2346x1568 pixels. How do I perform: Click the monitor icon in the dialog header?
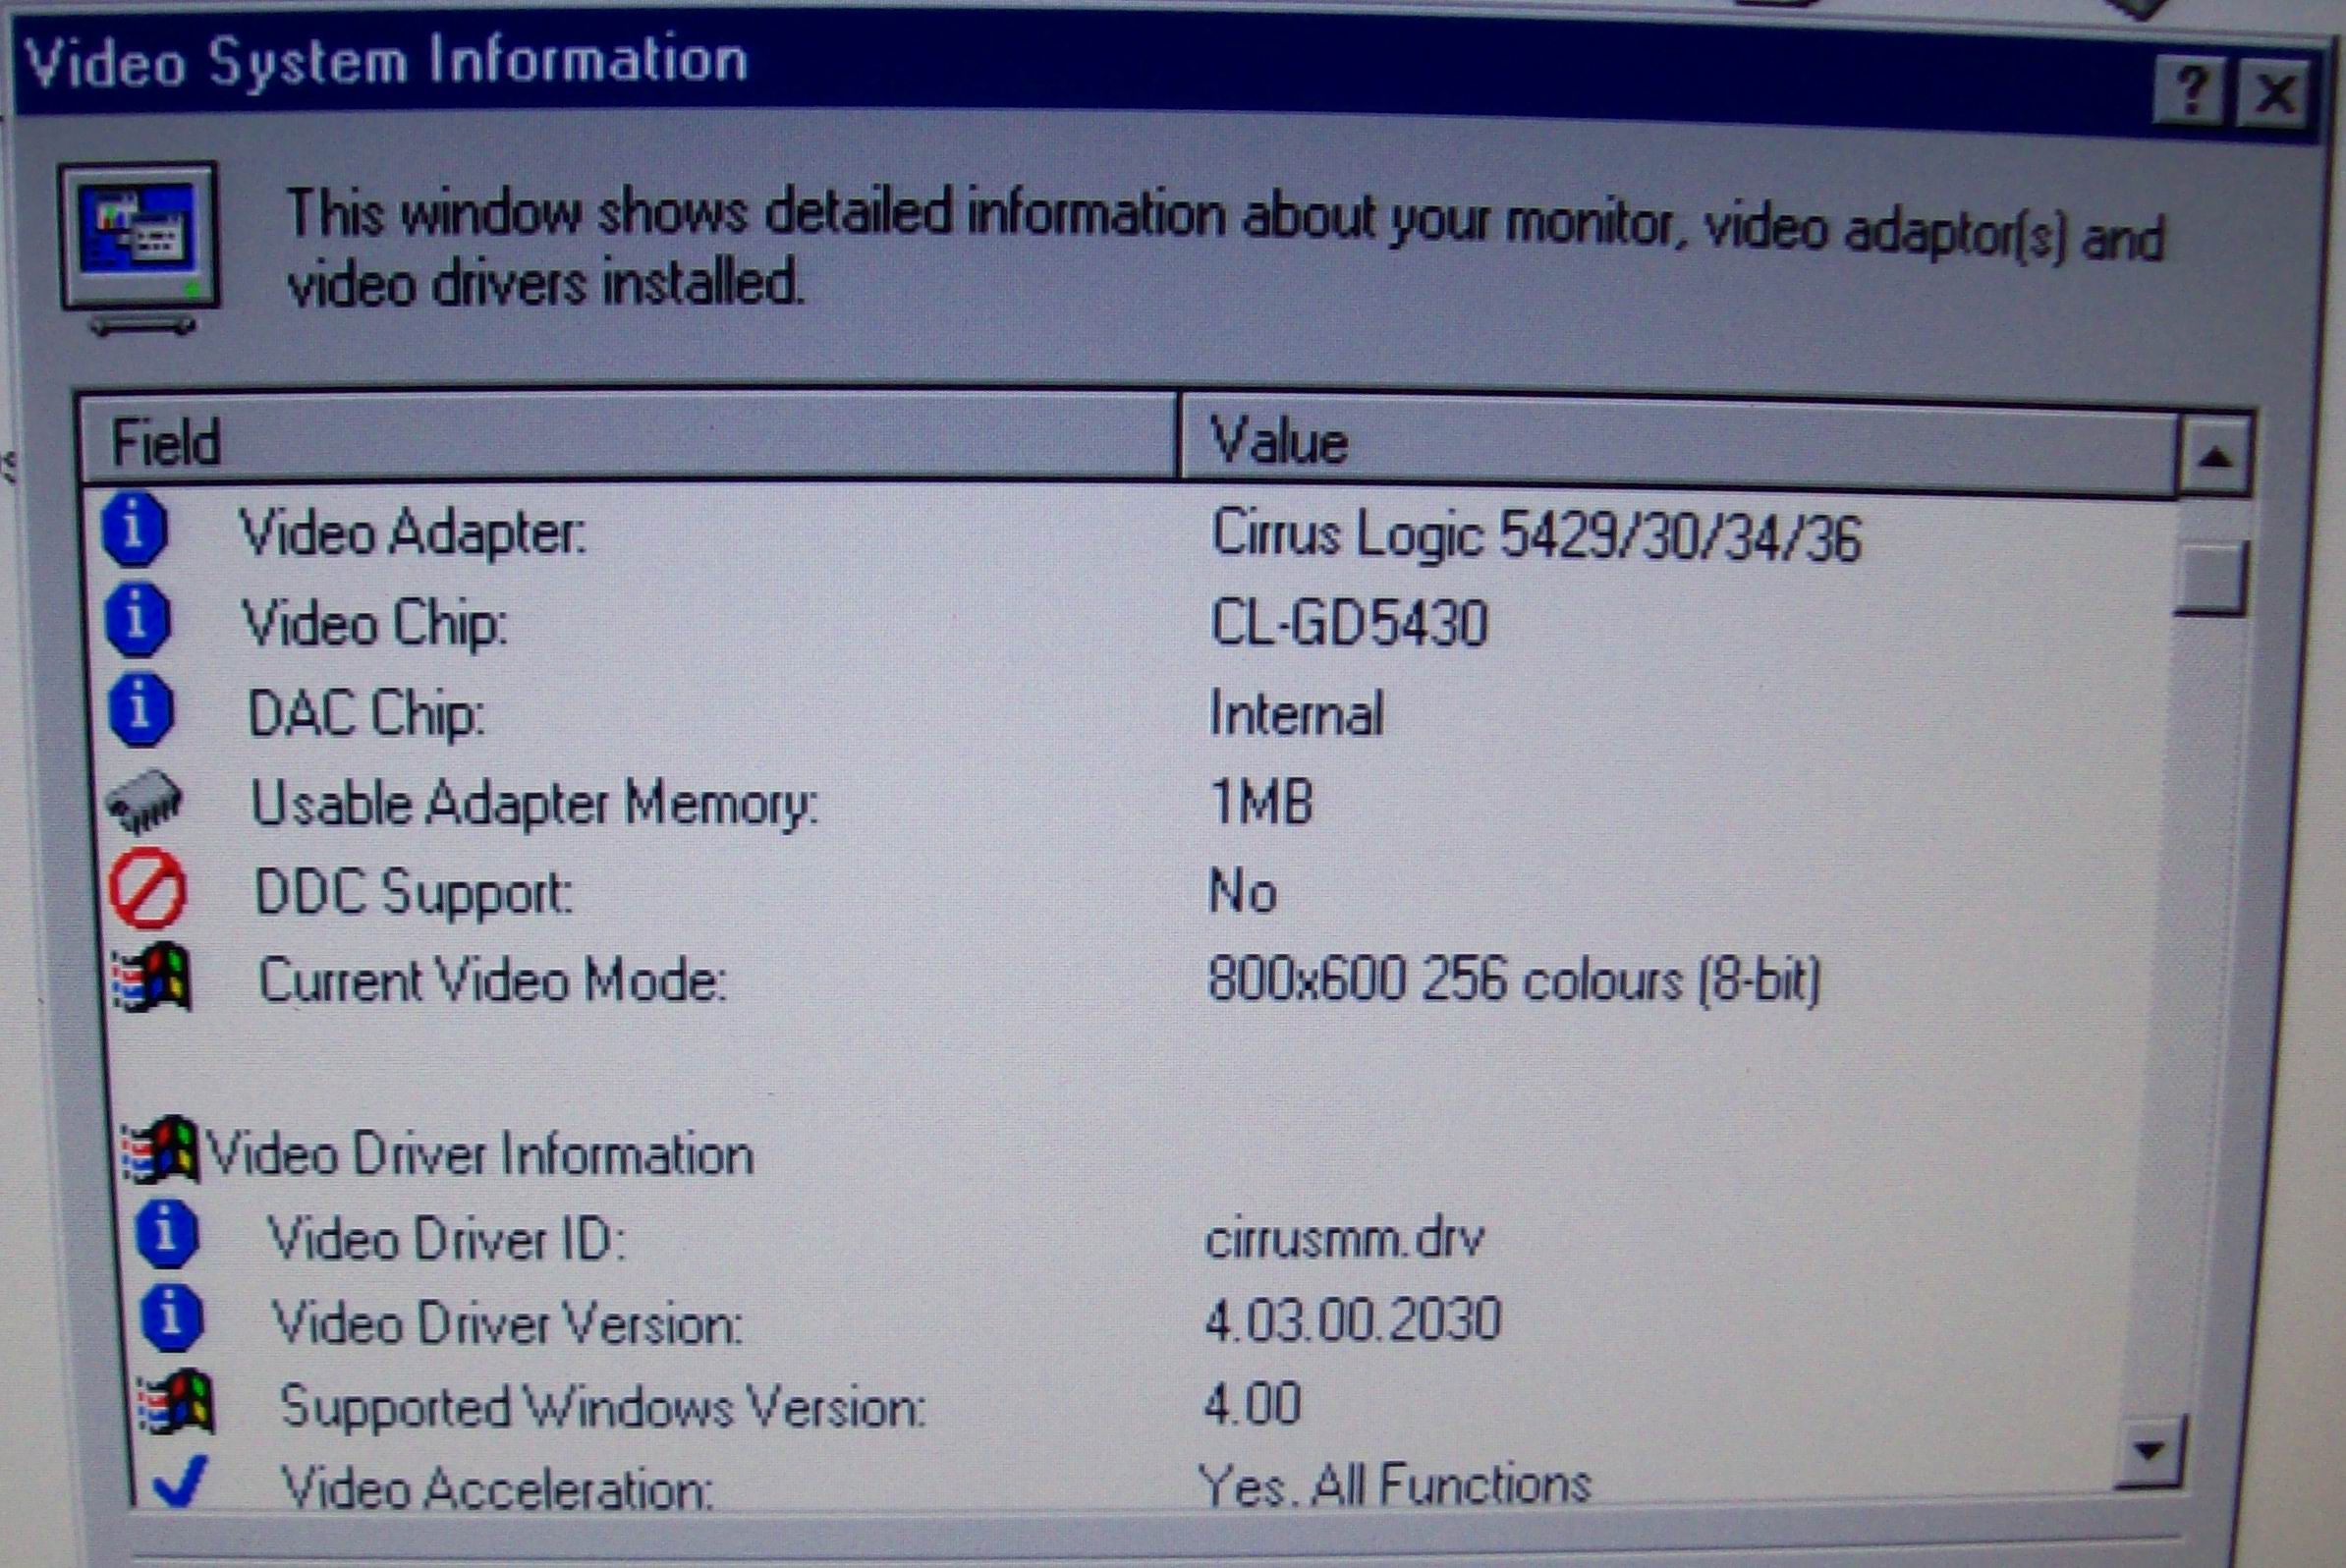coord(139,248)
